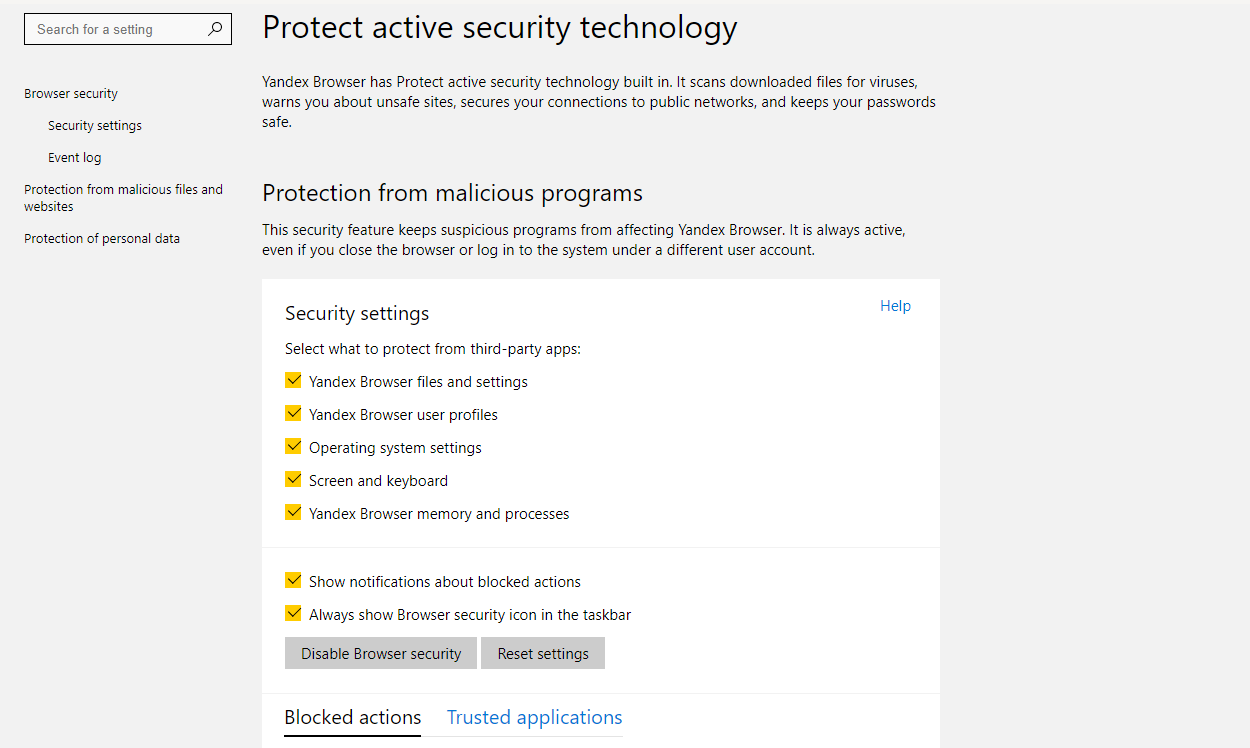Uncheck Operating system settings protection

[293, 447]
